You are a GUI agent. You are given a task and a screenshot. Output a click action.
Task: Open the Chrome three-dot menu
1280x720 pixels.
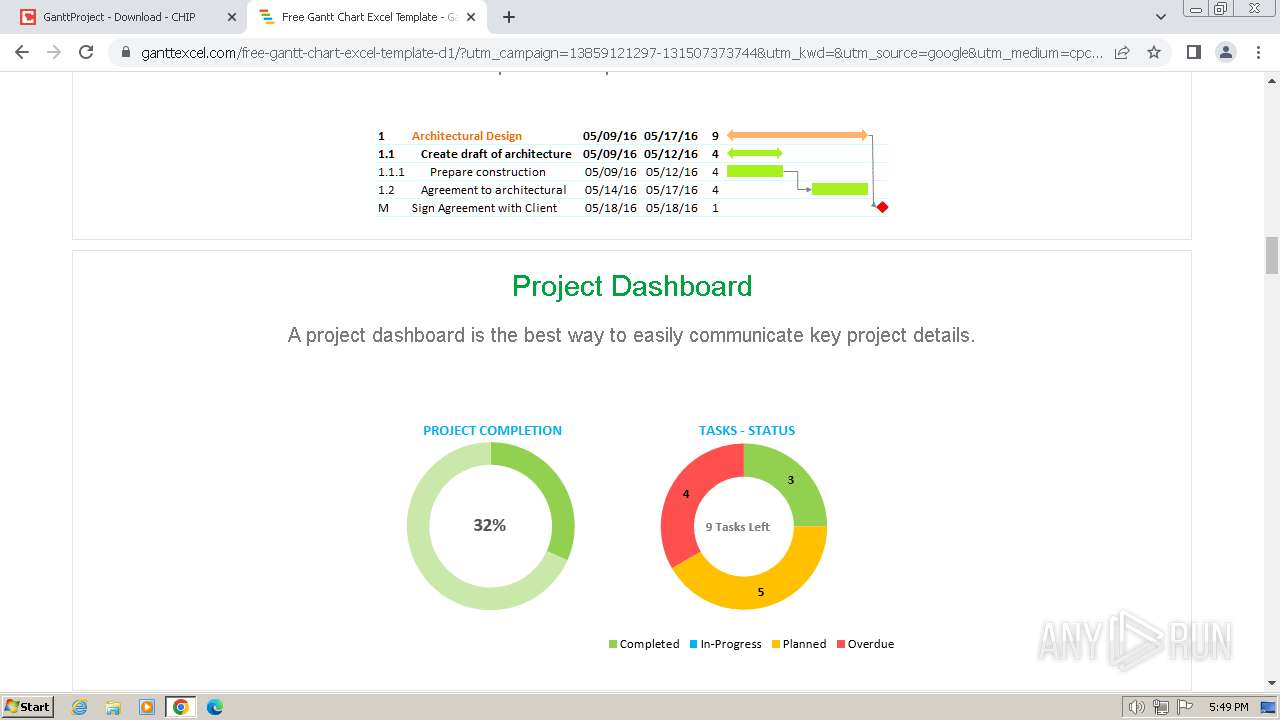pos(1258,52)
